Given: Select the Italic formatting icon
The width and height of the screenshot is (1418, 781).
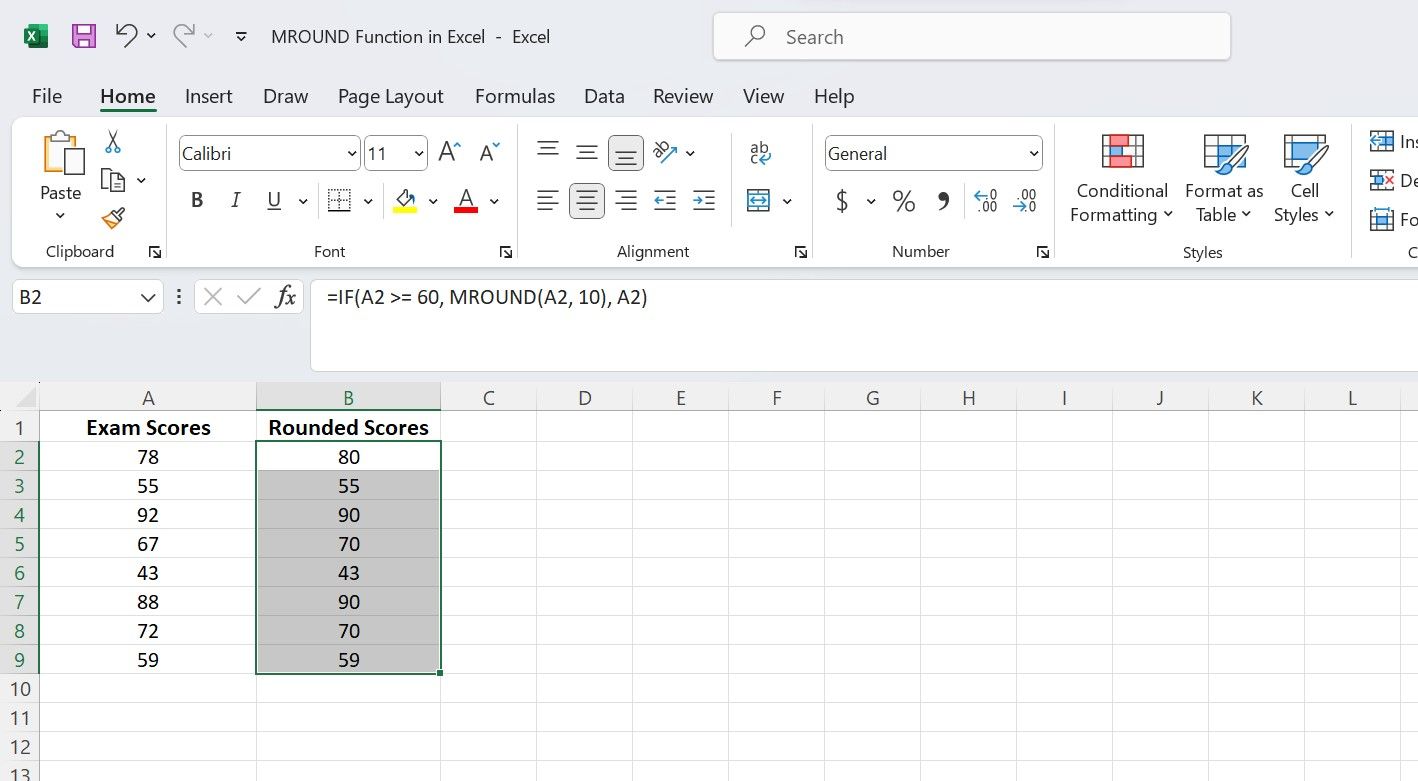Looking at the screenshot, I should click(235, 199).
